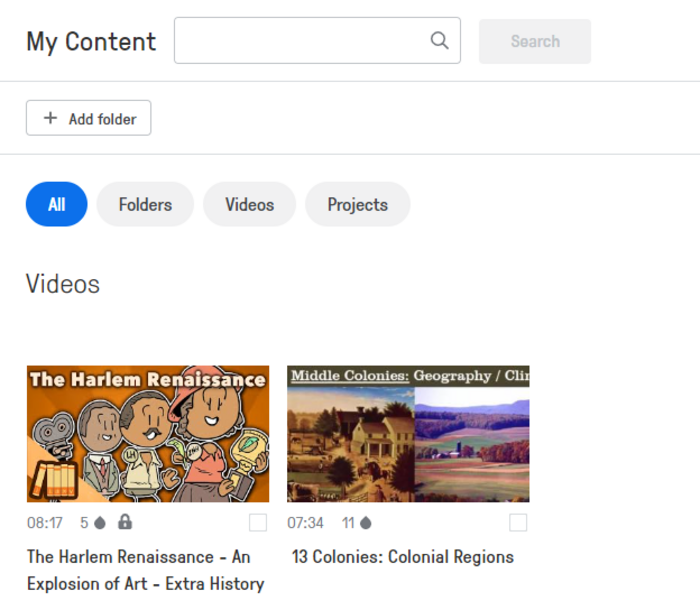Tick the 13 Colonies video checkbox
Image resolution: width=700 pixels, height=610 pixels.
pyautogui.click(x=518, y=522)
